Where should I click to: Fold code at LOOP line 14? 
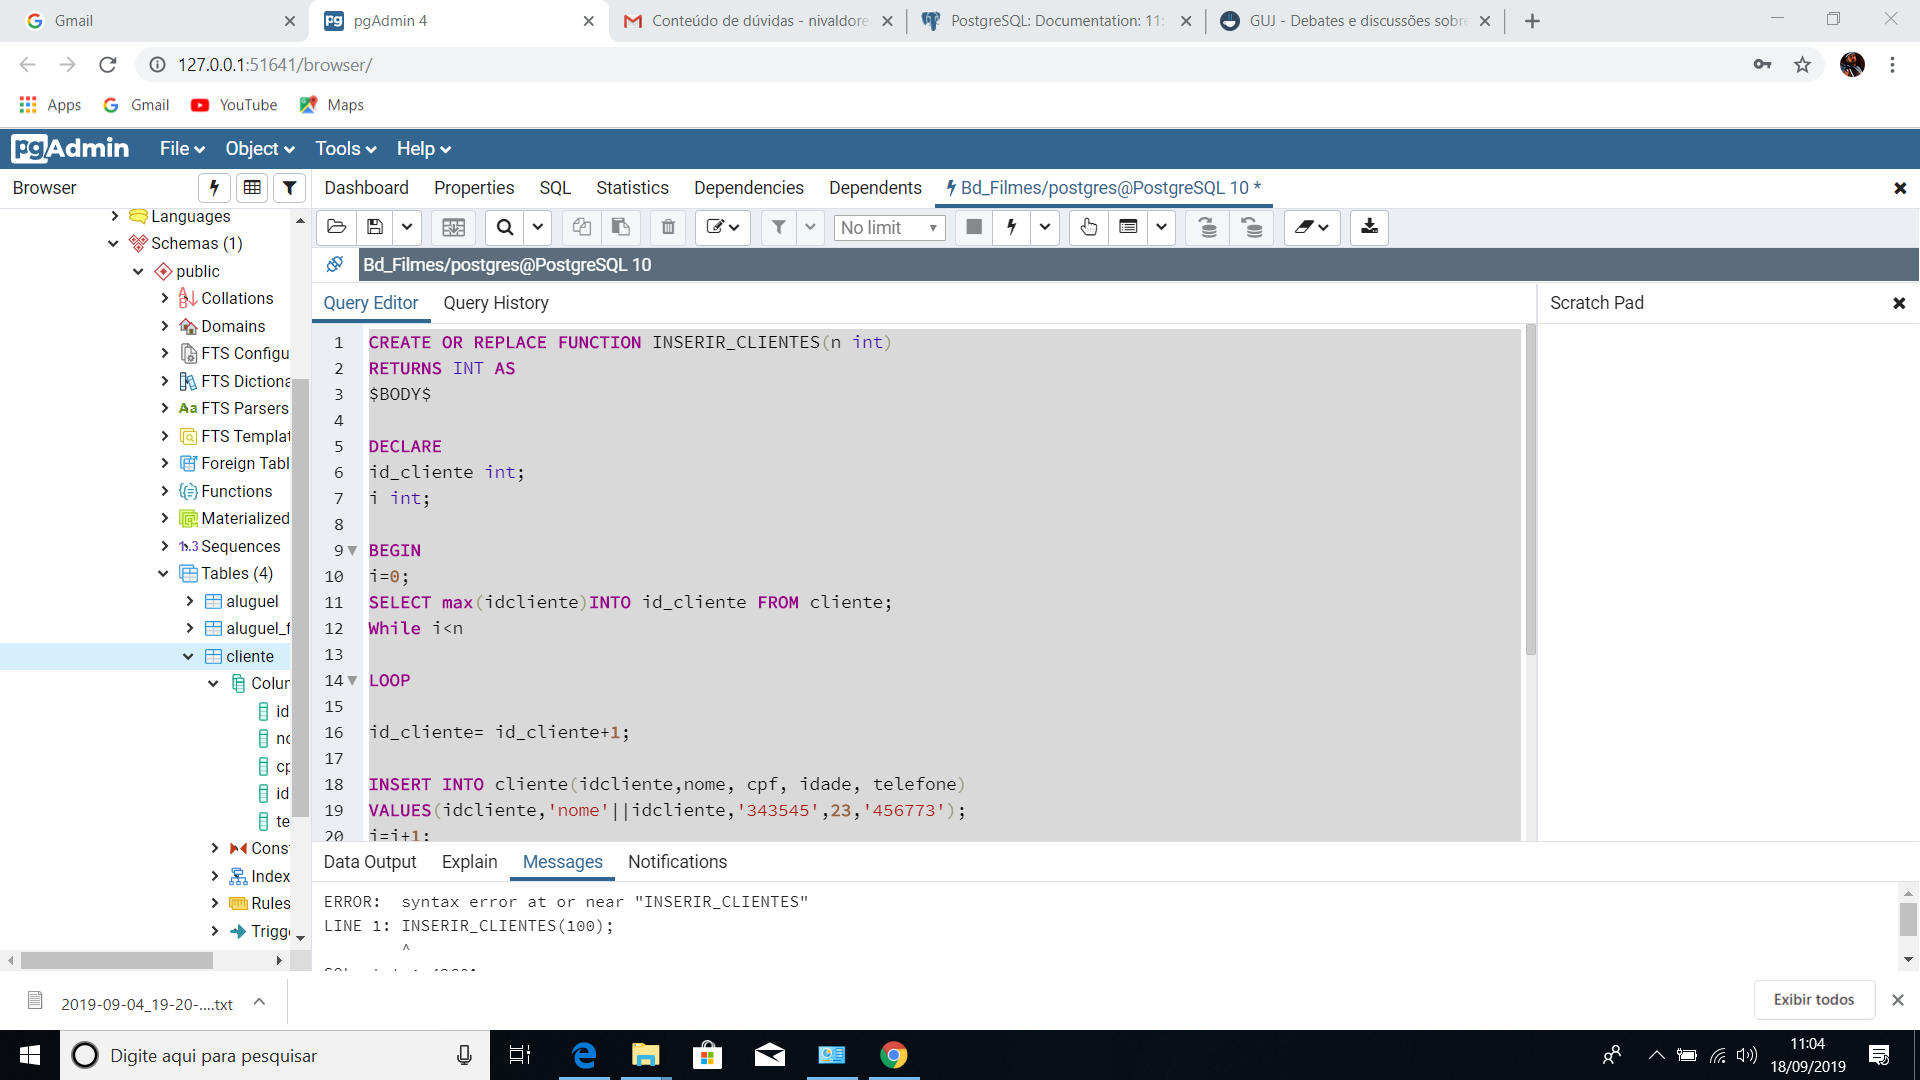click(x=352, y=681)
